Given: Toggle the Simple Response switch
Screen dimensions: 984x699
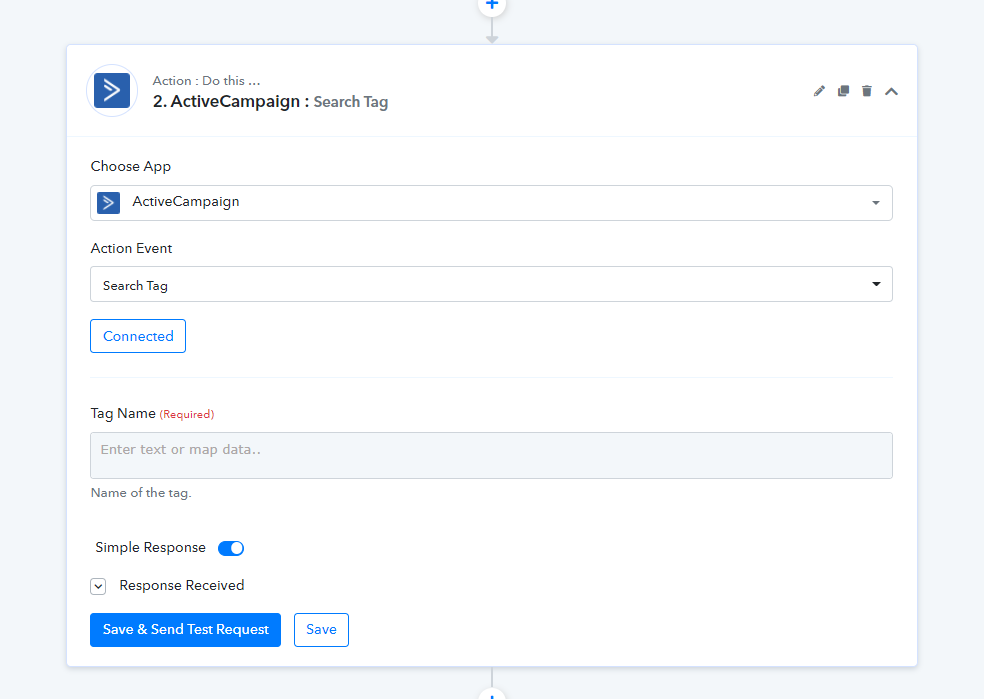Looking at the screenshot, I should pyautogui.click(x=231, y=548).
